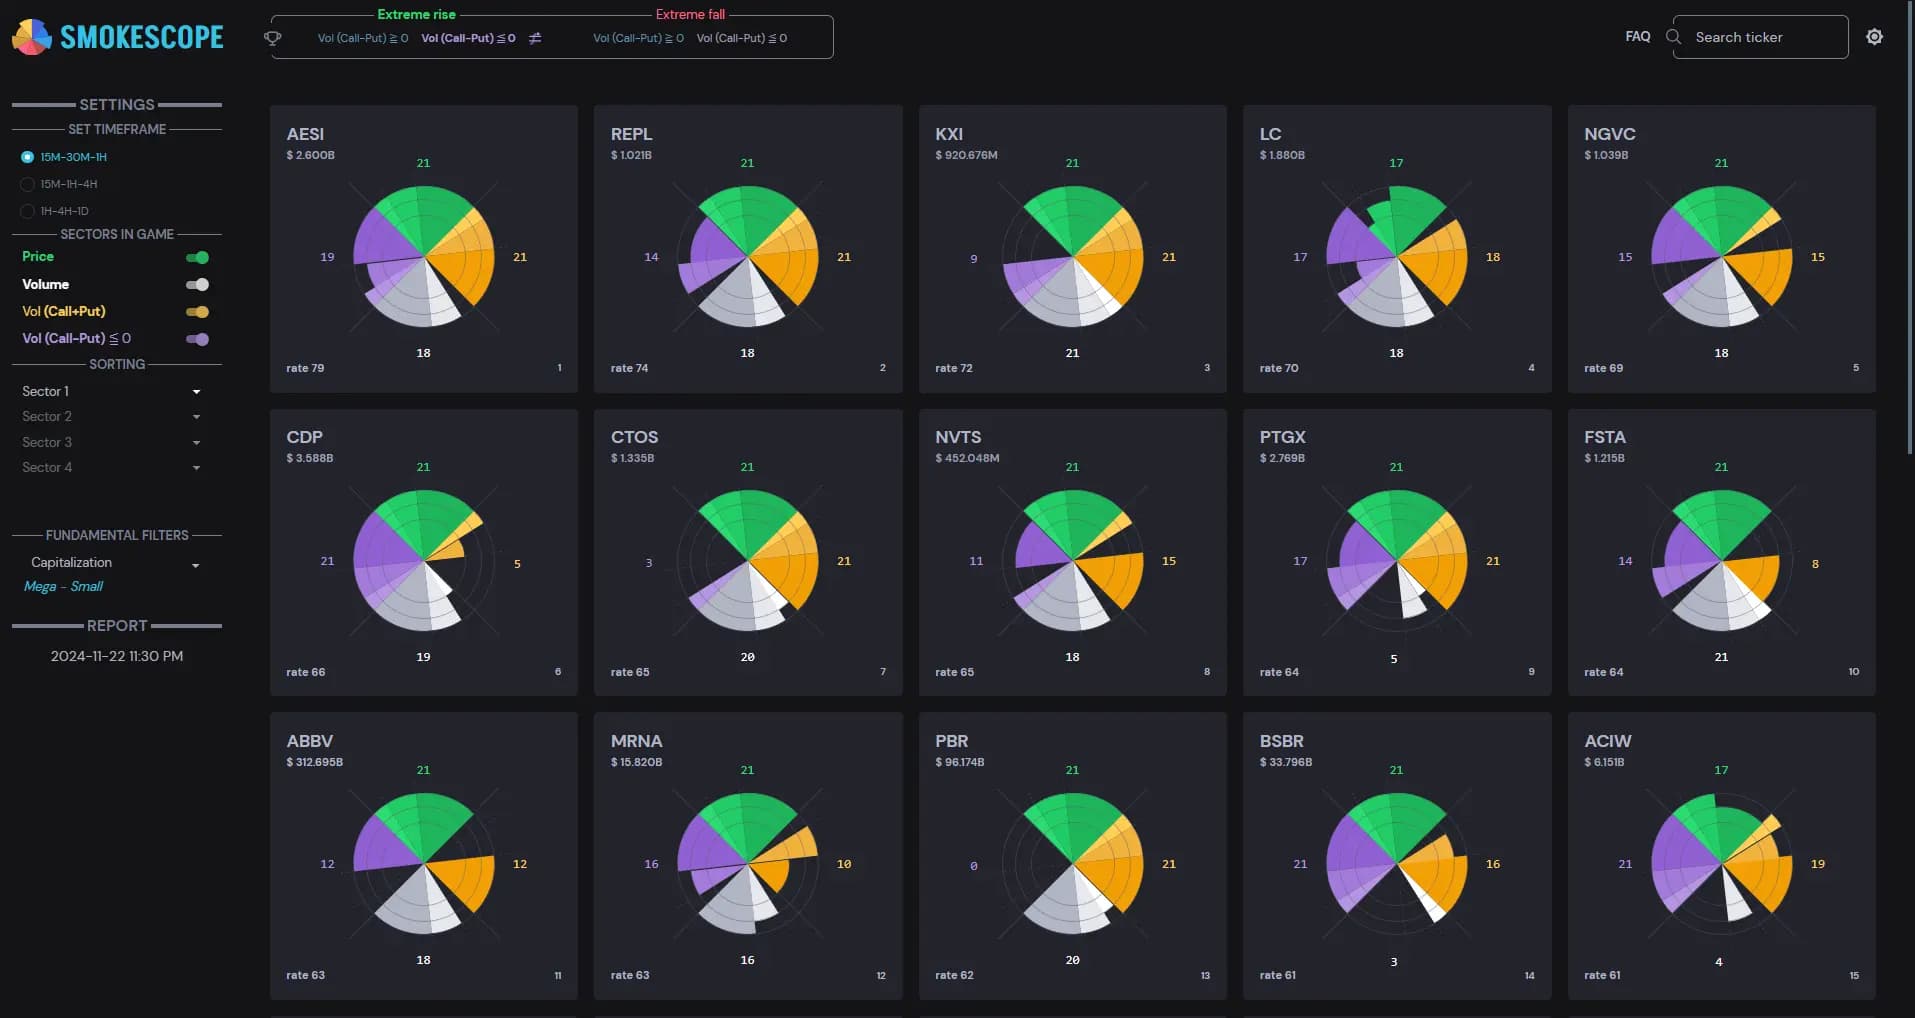Viewport: 1915px width, 1018px height.
Task: Open the ABBV radial chart
Action: click(424, 864)
